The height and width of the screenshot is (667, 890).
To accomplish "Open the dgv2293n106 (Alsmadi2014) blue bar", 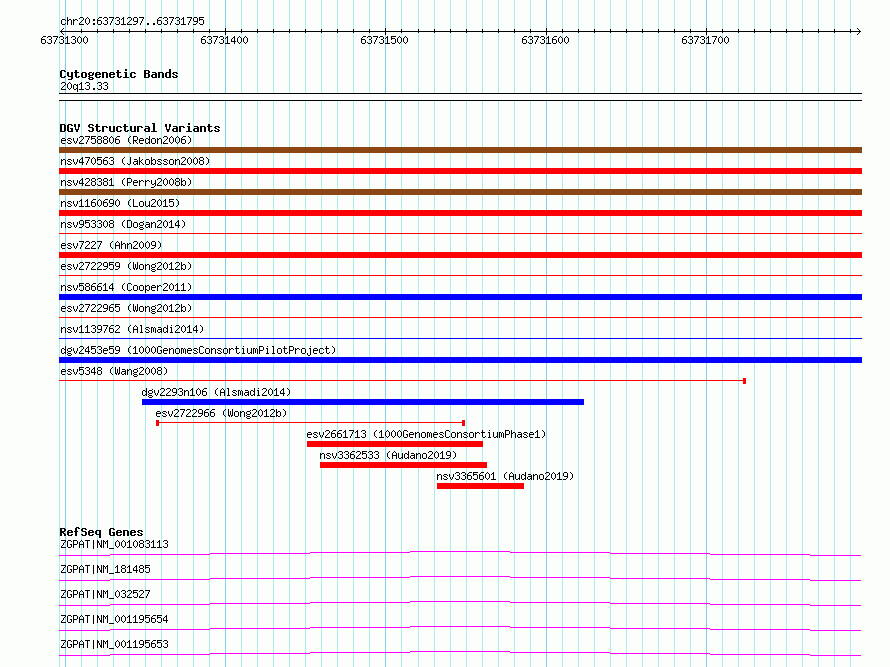I will pos(363,402).
